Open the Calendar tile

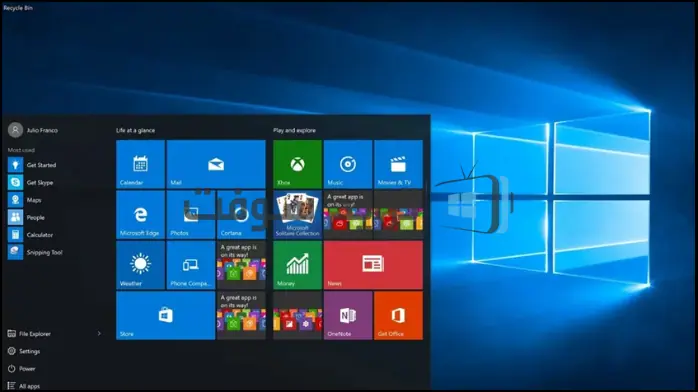(x=140, y=164)
